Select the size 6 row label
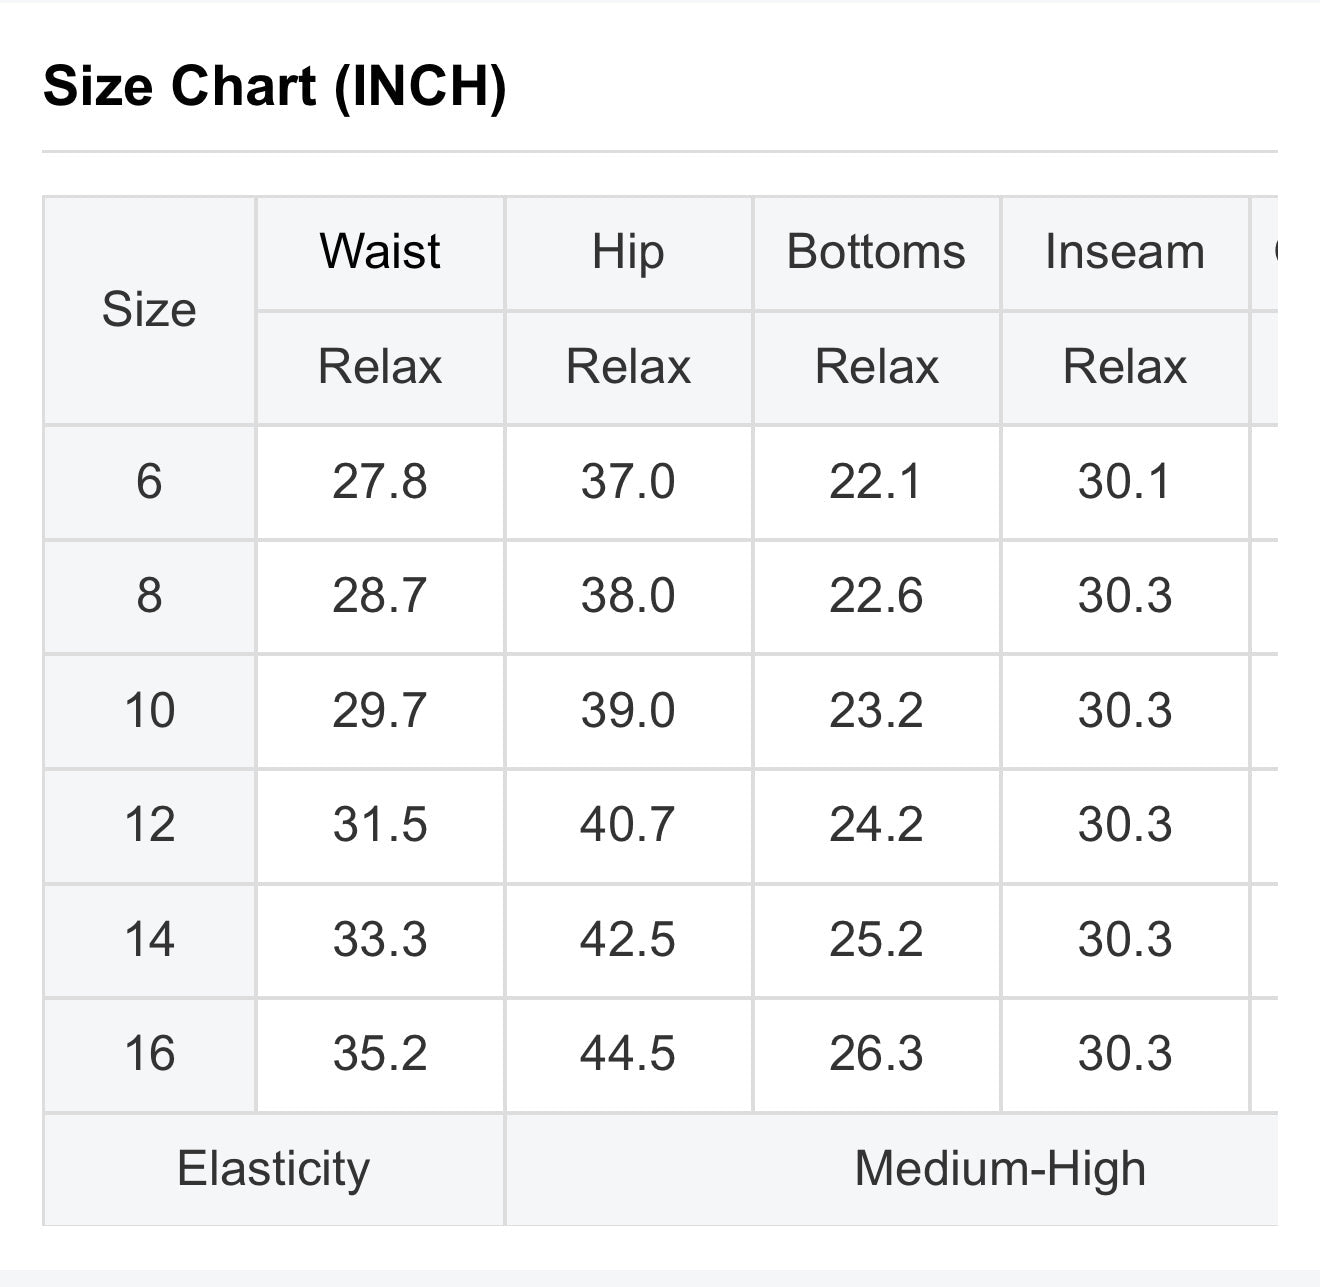The image size is (1320, 1287). tap(149, 482)
